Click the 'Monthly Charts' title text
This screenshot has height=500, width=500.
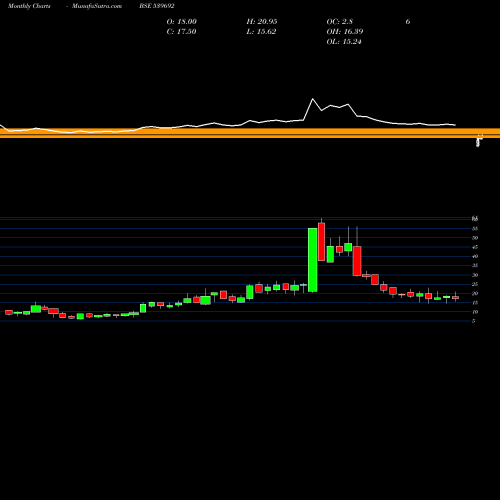(x=29, y=6)
